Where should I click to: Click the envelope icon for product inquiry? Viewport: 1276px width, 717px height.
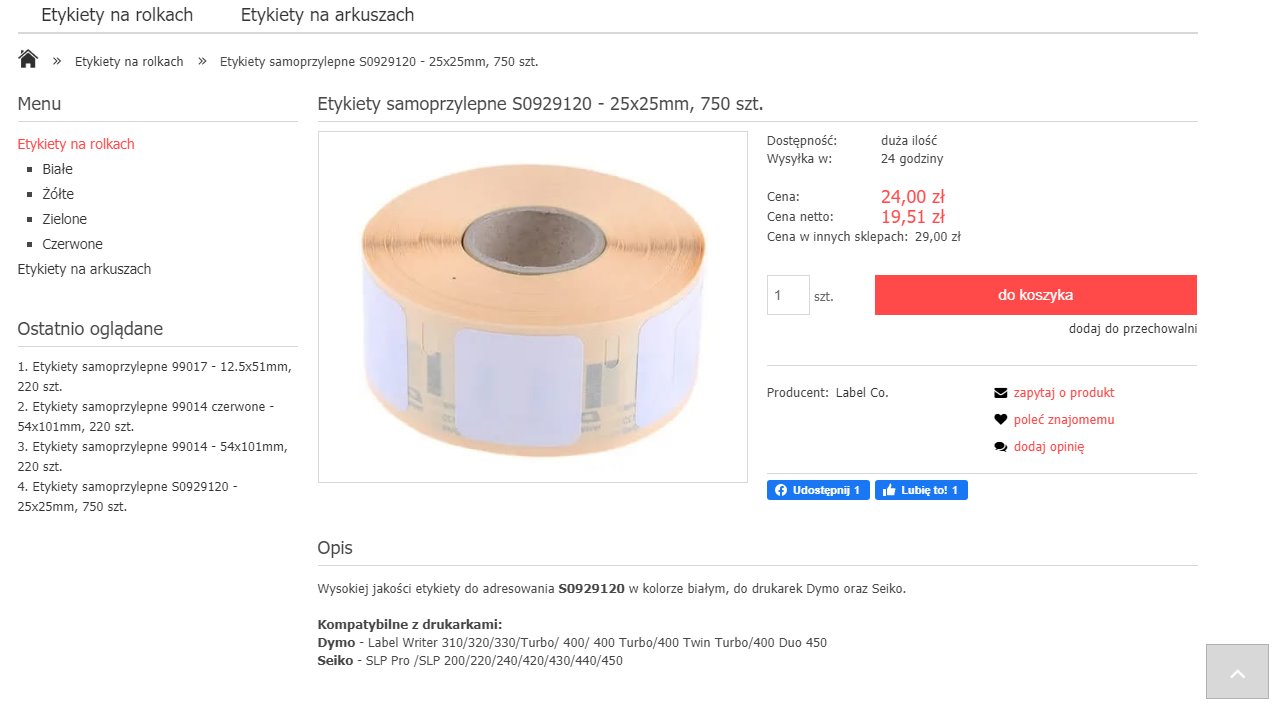tap(1000, 393)
